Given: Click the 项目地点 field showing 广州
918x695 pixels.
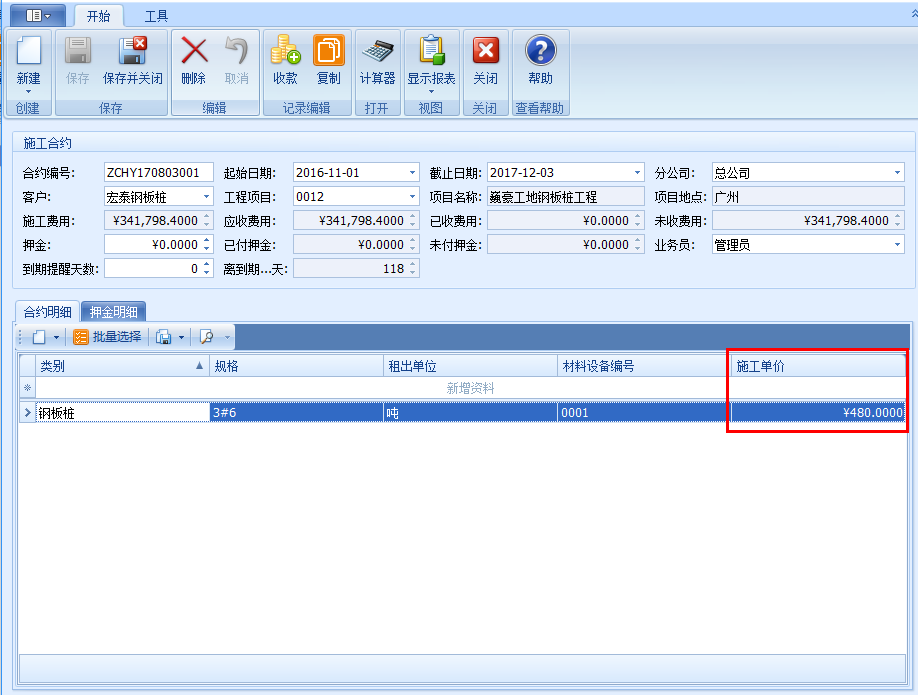Looking at the screenshot, I should [808, 197].
